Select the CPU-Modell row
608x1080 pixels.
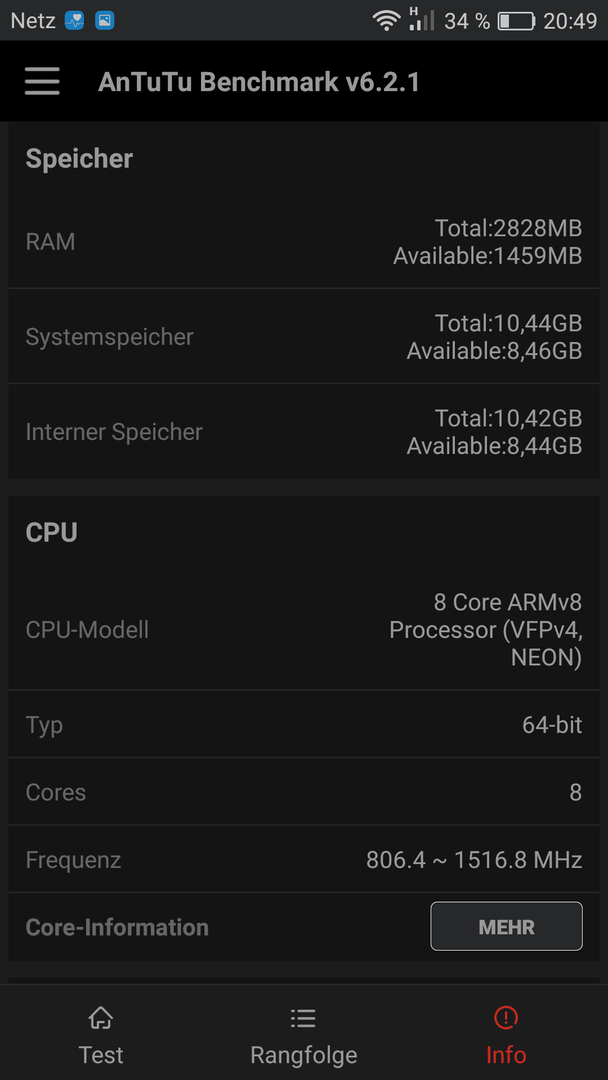[304, 630]
